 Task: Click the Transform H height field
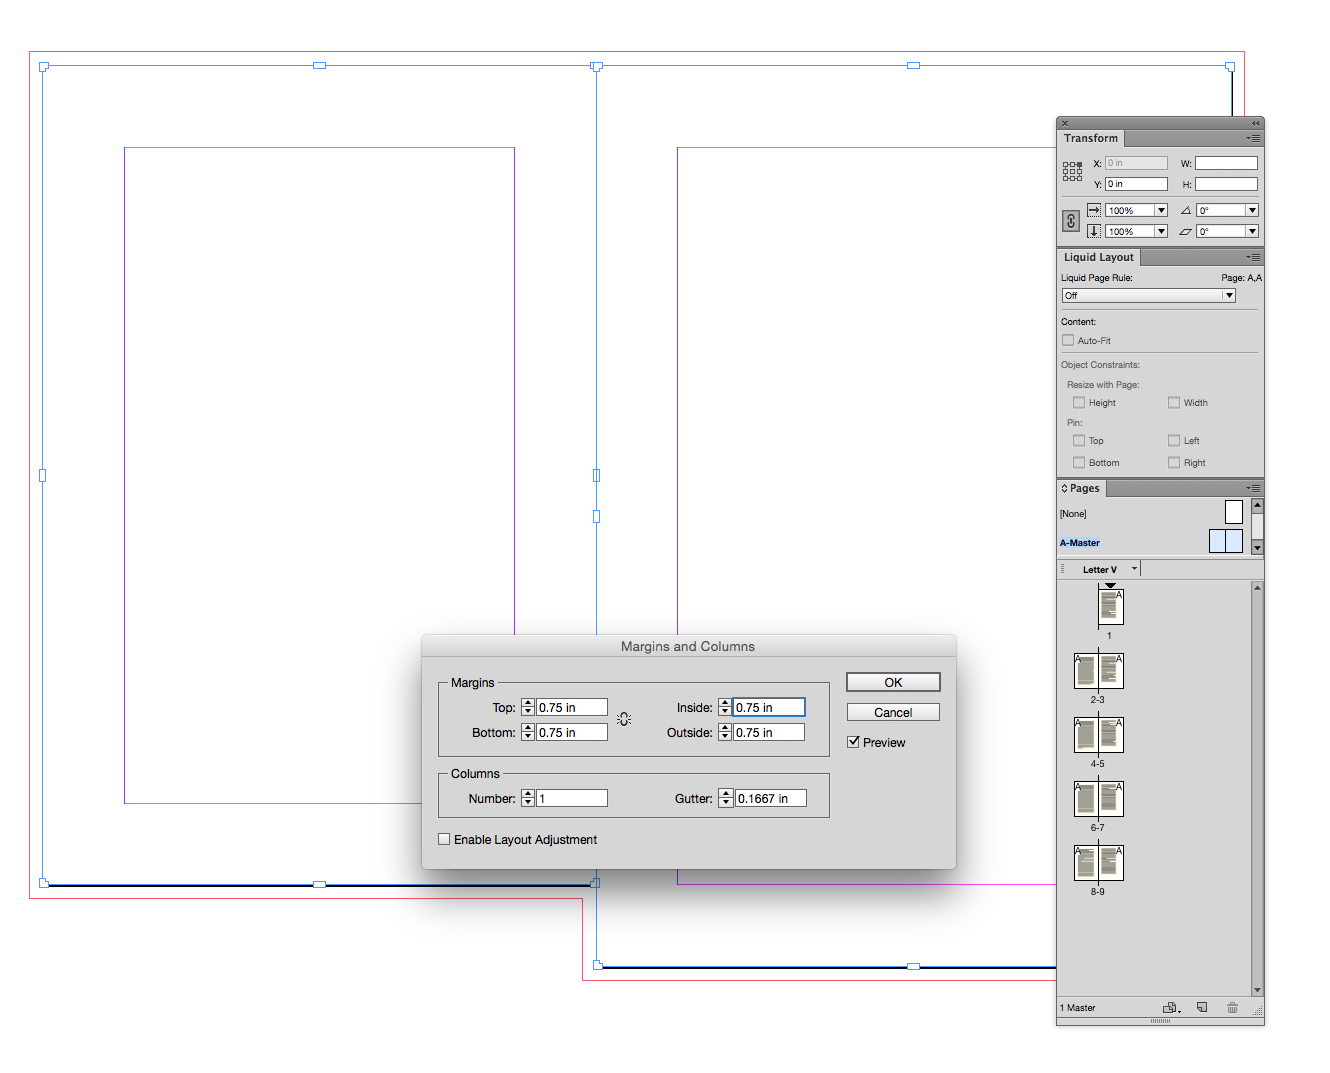click(1226, 184)
